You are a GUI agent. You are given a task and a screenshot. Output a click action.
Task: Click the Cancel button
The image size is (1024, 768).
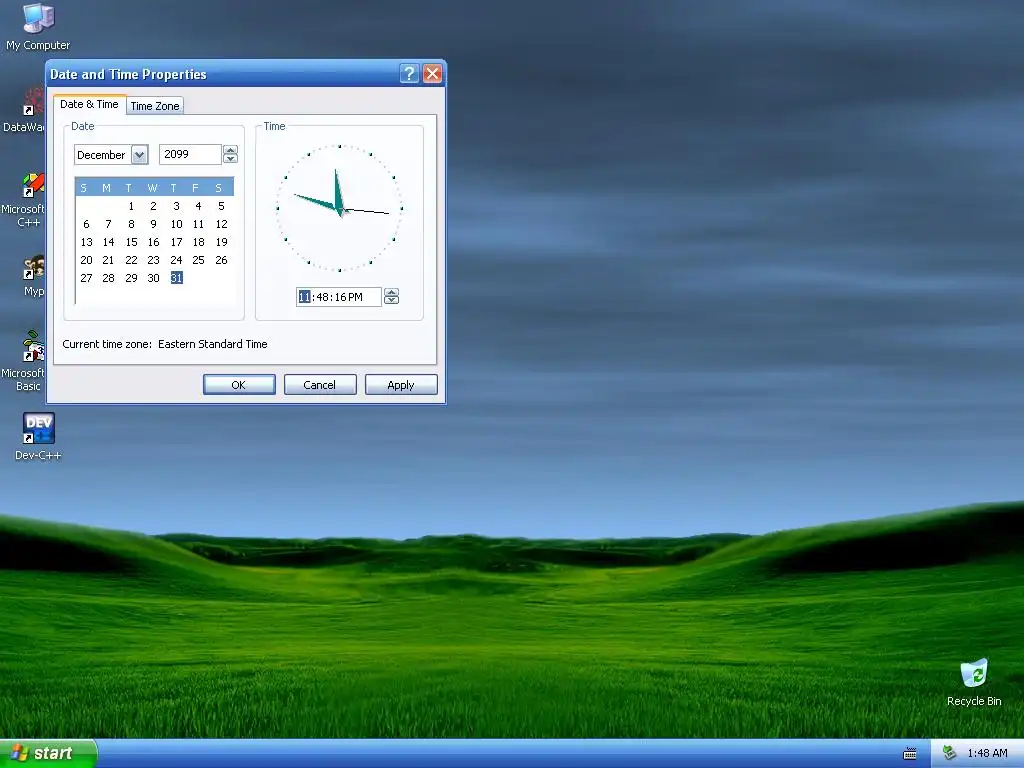point(320,385)
